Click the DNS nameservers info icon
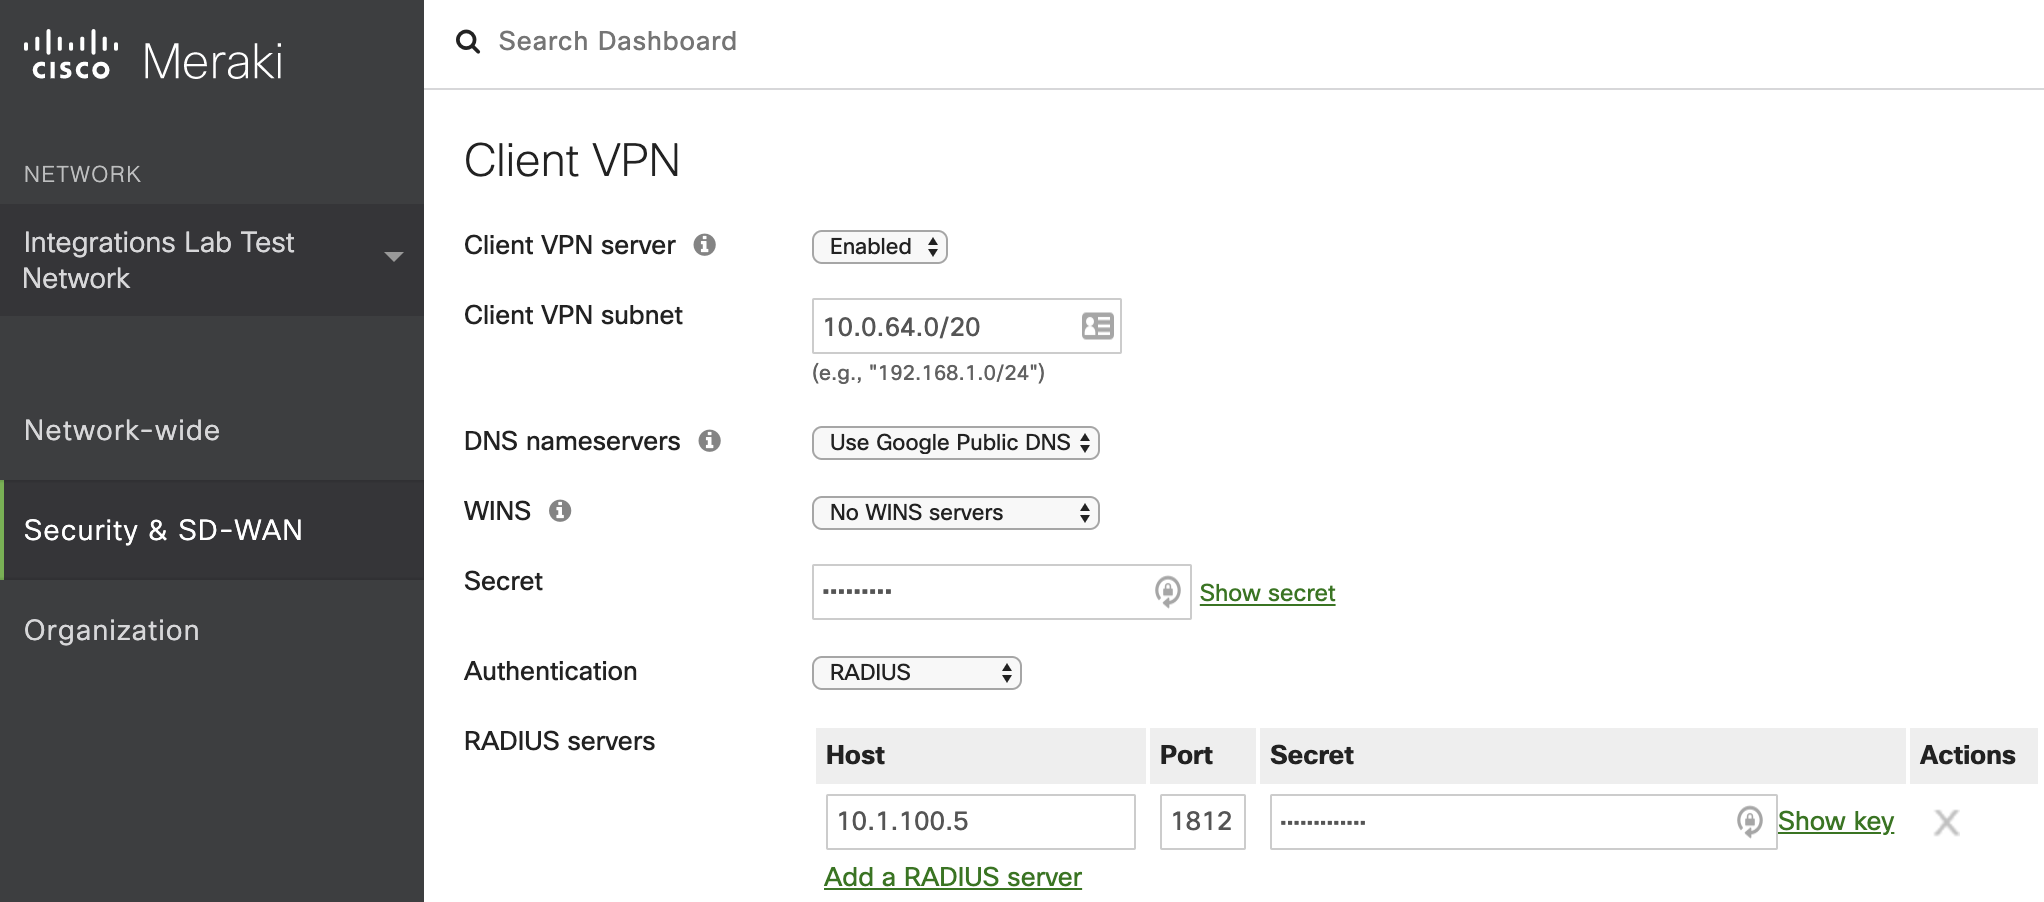 click(711, 440)
